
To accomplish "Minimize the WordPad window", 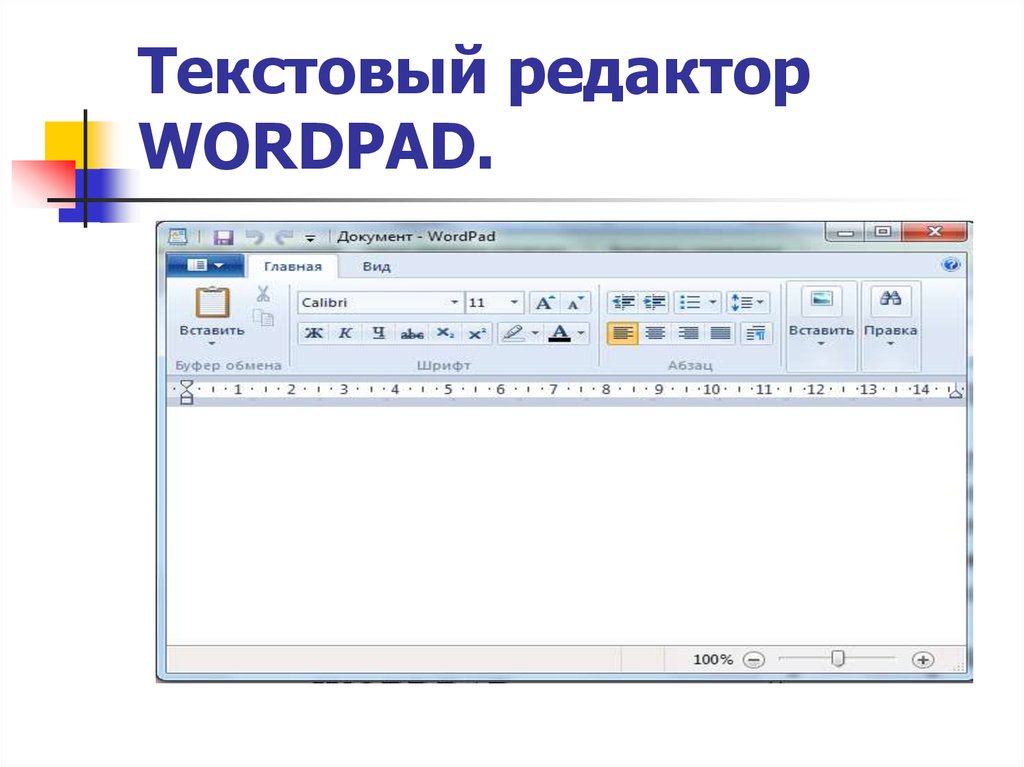I will 845,232.
